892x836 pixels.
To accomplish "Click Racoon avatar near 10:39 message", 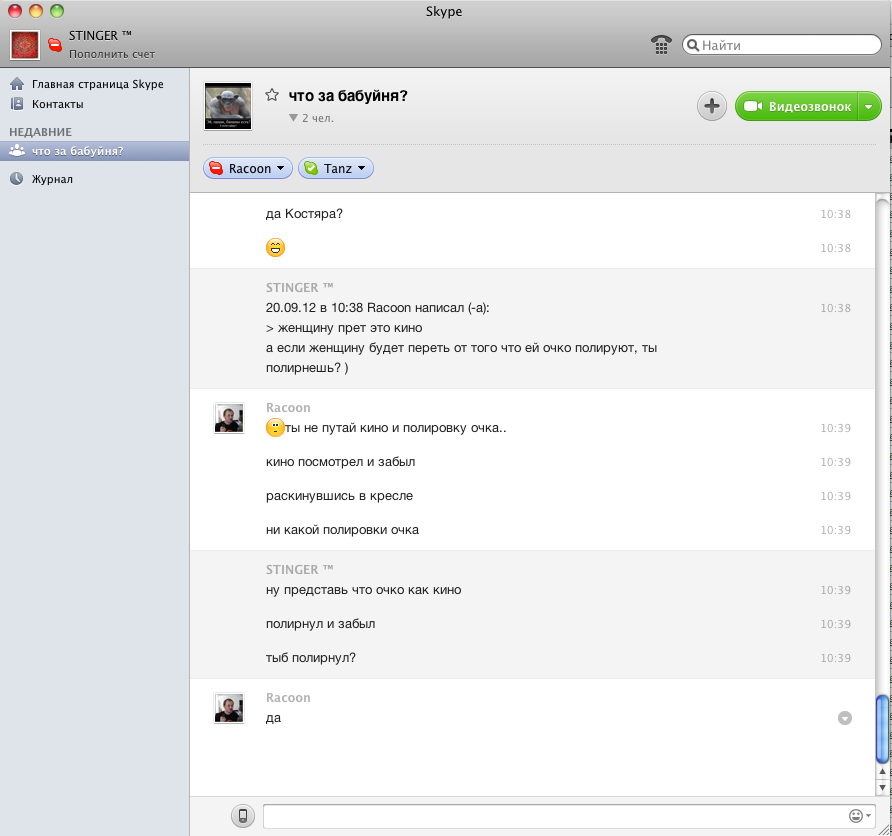I will [x=229, y=418].
